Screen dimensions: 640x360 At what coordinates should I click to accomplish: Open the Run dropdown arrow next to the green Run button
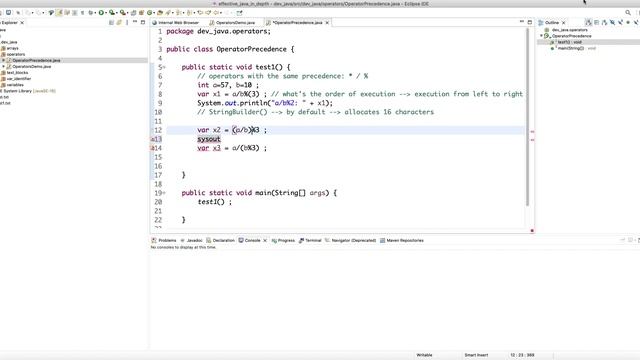pos(105,13)
